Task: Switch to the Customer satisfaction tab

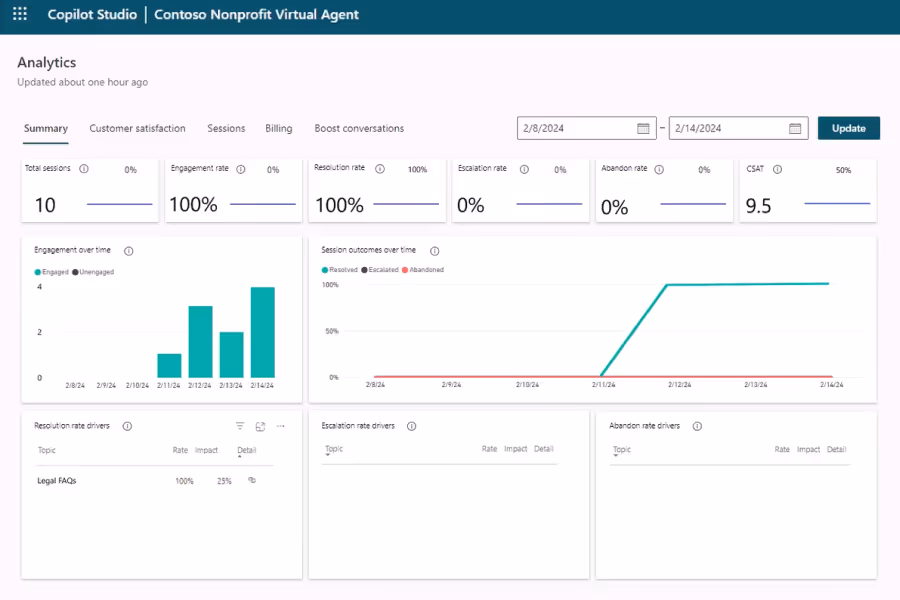Action: [137, 129]
